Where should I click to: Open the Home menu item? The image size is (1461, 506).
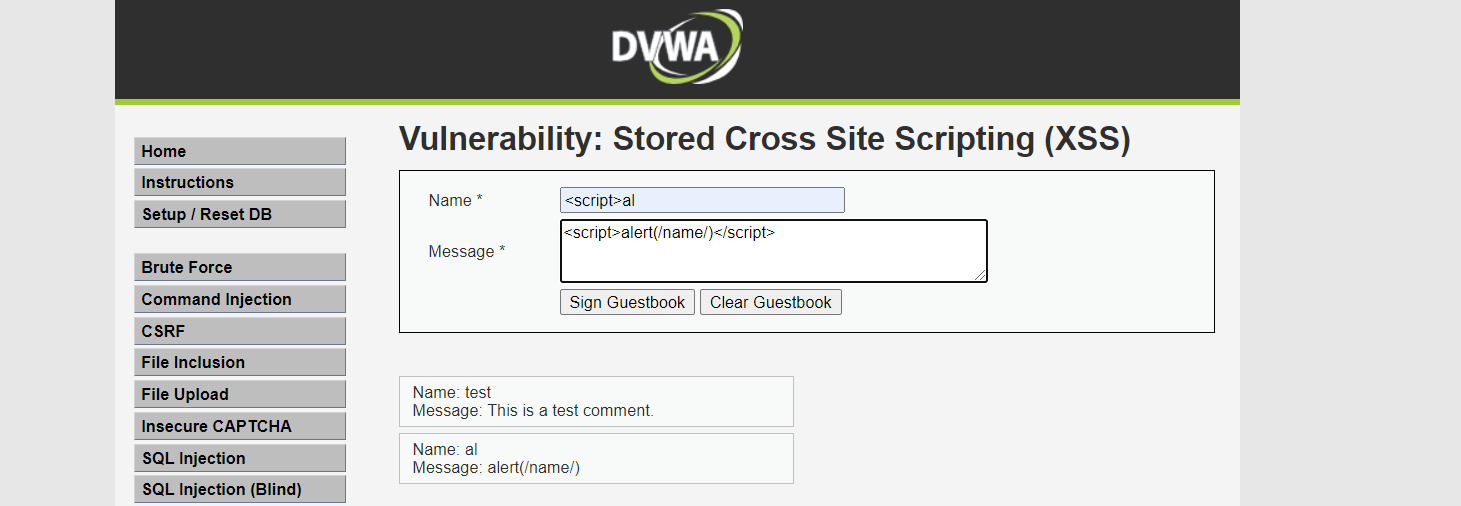(240, 151)
